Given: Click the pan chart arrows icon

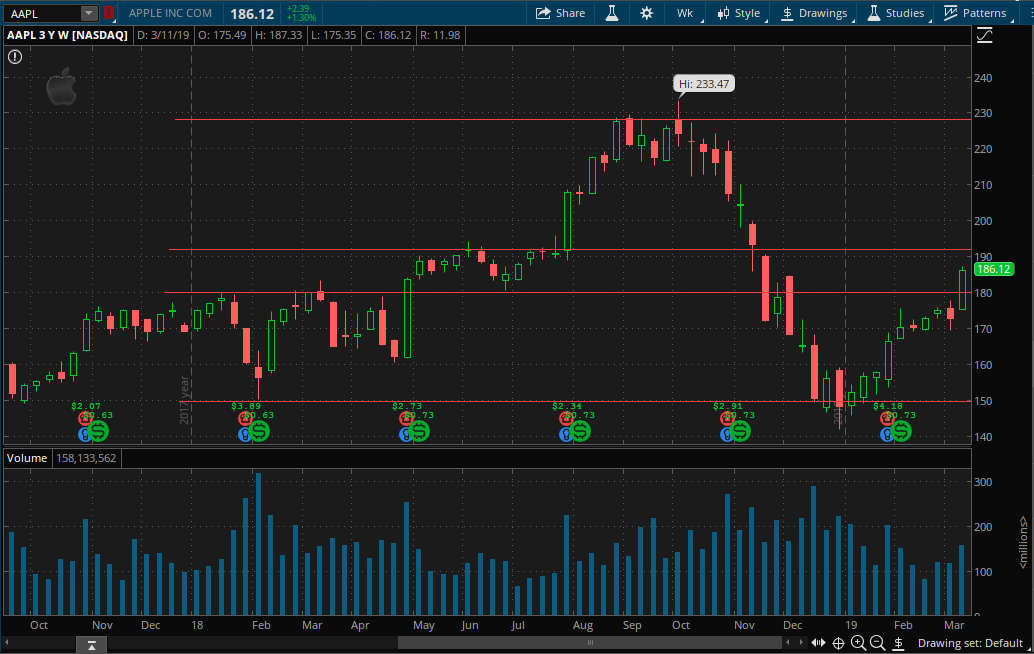Looking at the screenshot, I should 818,643.
